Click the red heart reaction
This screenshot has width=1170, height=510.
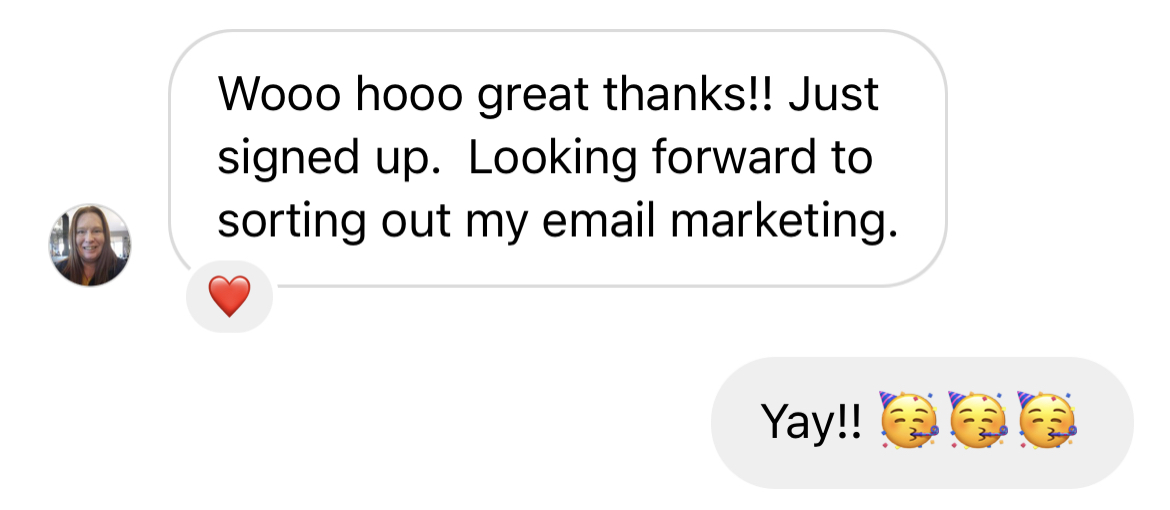[229, 298]
